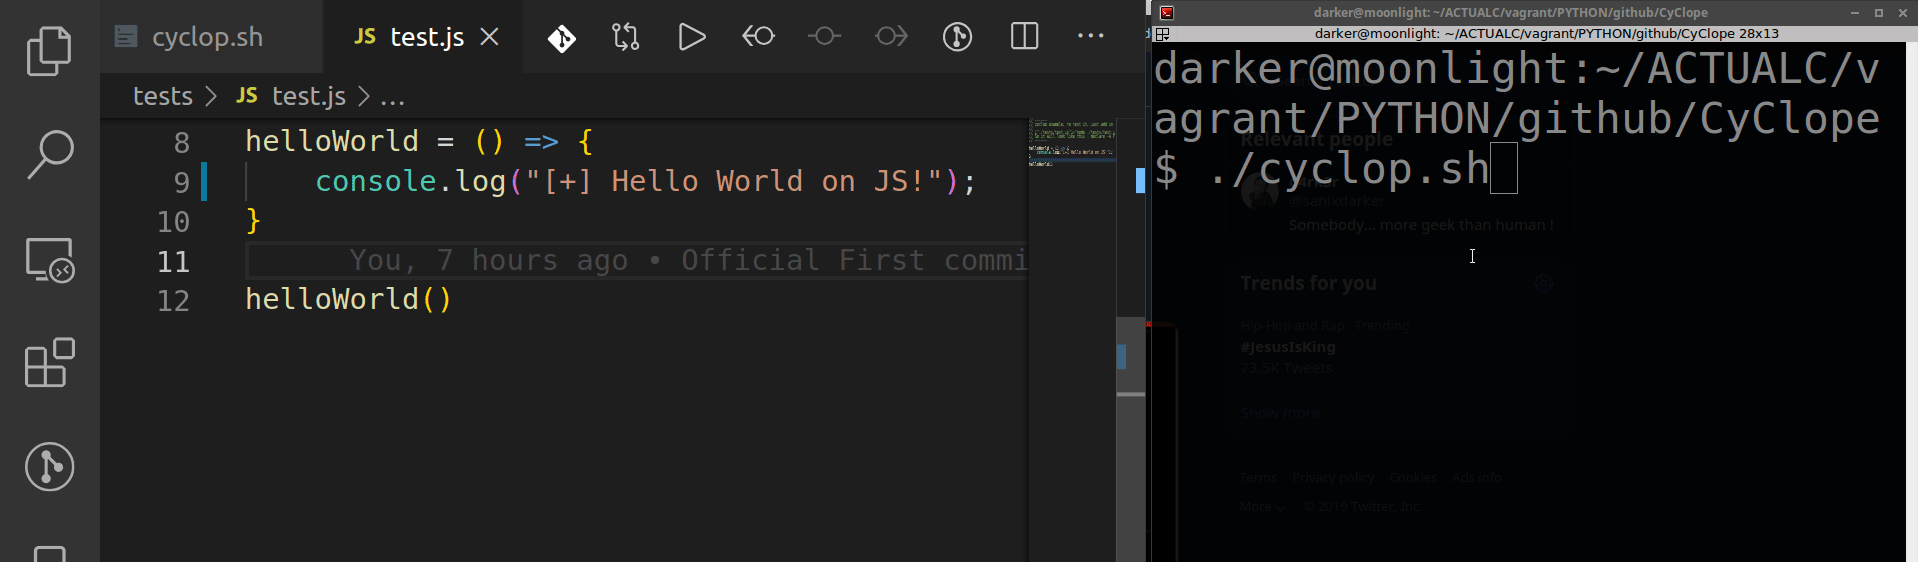Click the breadcrumb ellipsis symbol
Image resolution: width=1918 pixels, height=562 pixels.
(393, 98)
